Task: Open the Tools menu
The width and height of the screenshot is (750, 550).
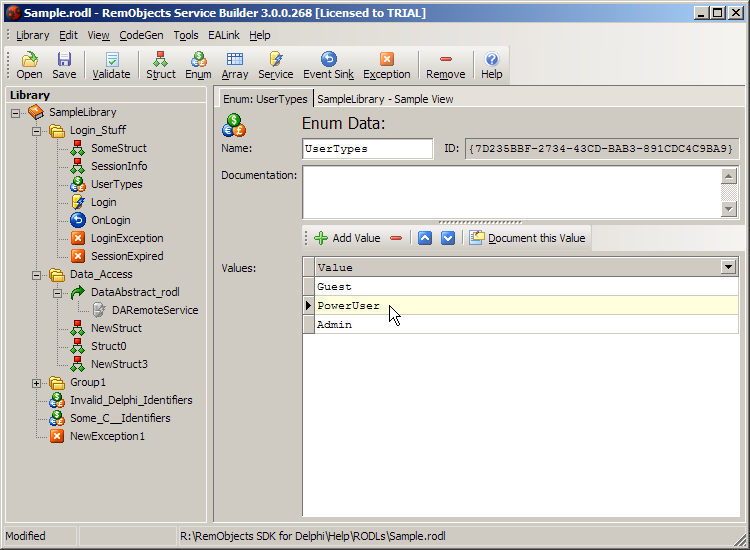Action: coord(186,35)
